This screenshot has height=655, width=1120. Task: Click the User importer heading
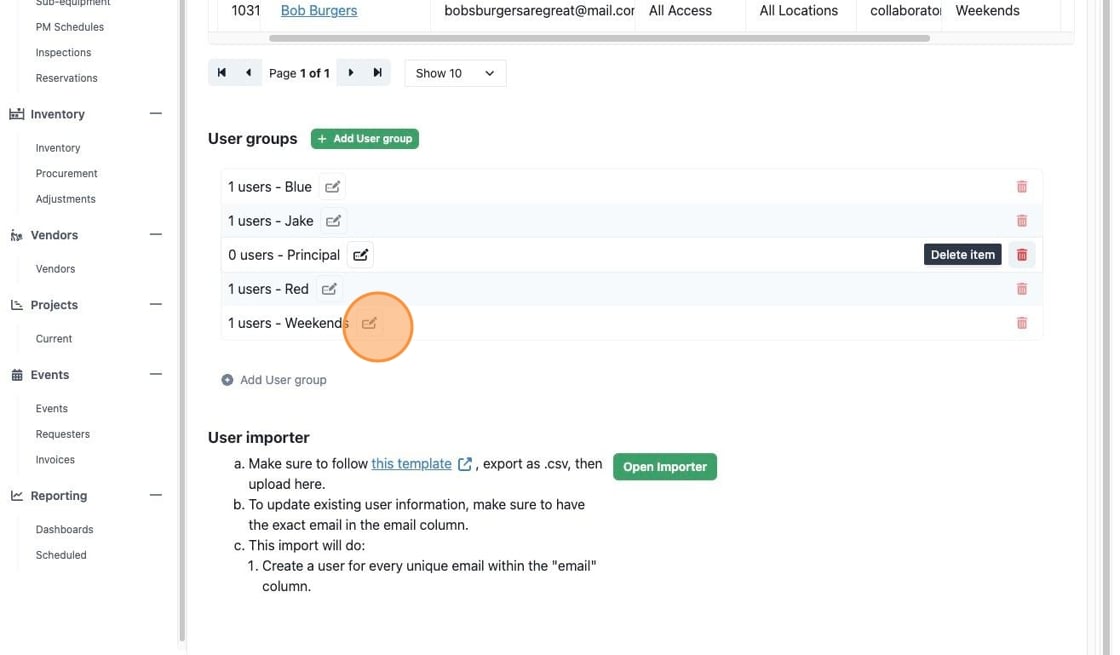[x=259, y=437]
